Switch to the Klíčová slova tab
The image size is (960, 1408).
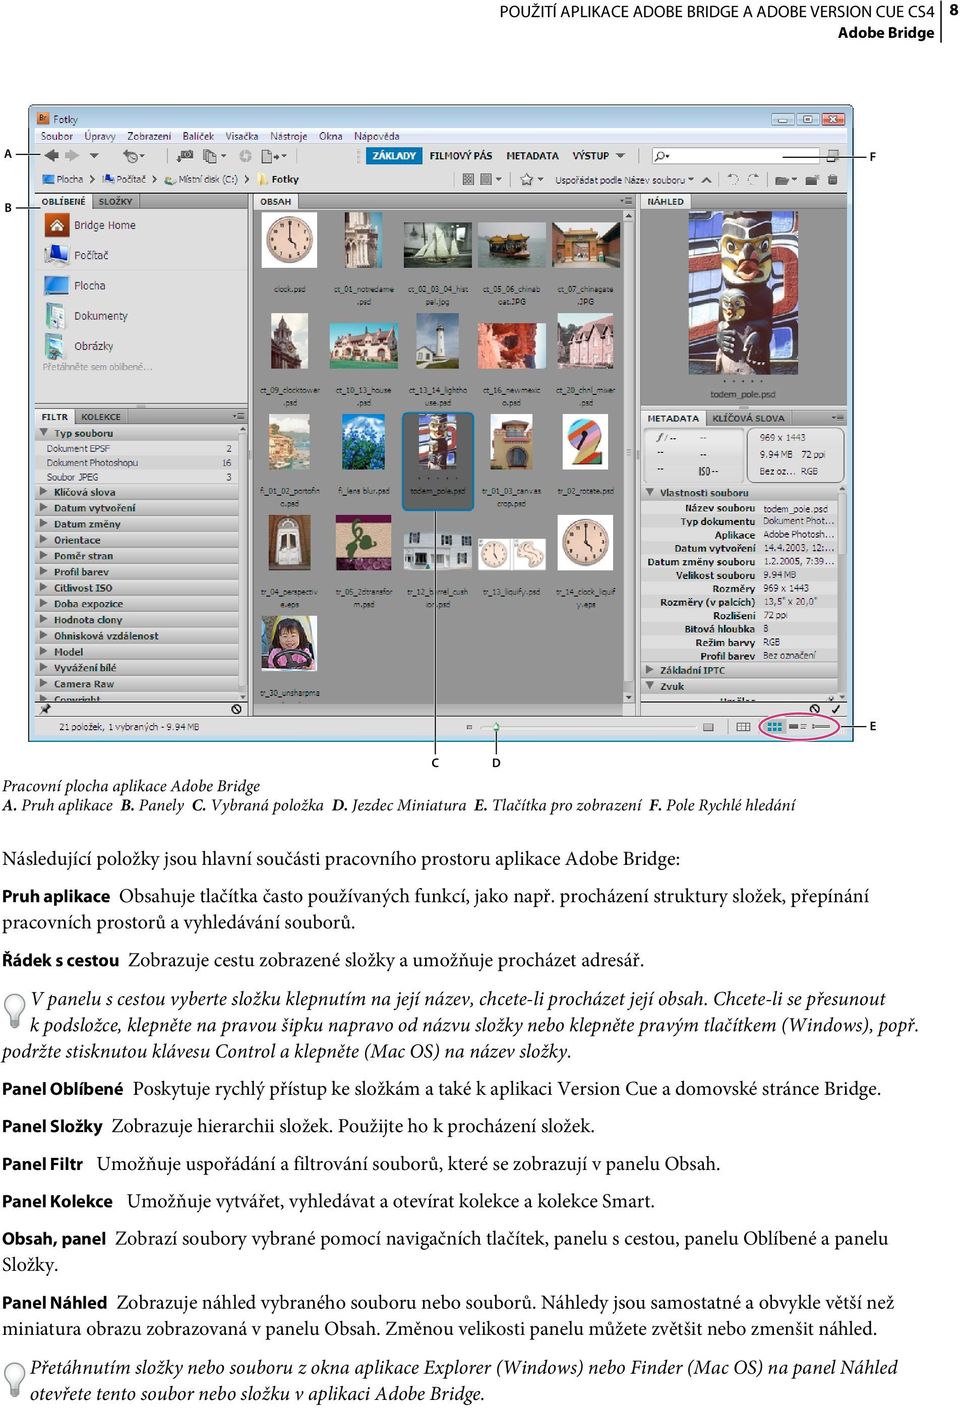(748, 418)
